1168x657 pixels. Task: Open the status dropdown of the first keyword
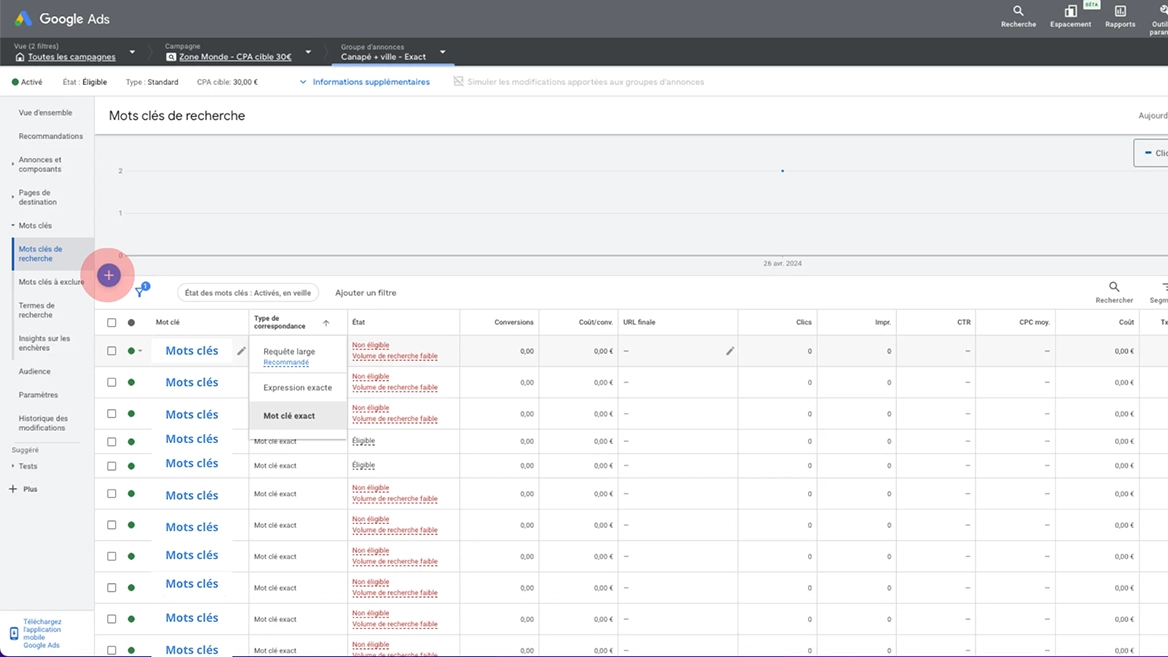coord(140,351)
